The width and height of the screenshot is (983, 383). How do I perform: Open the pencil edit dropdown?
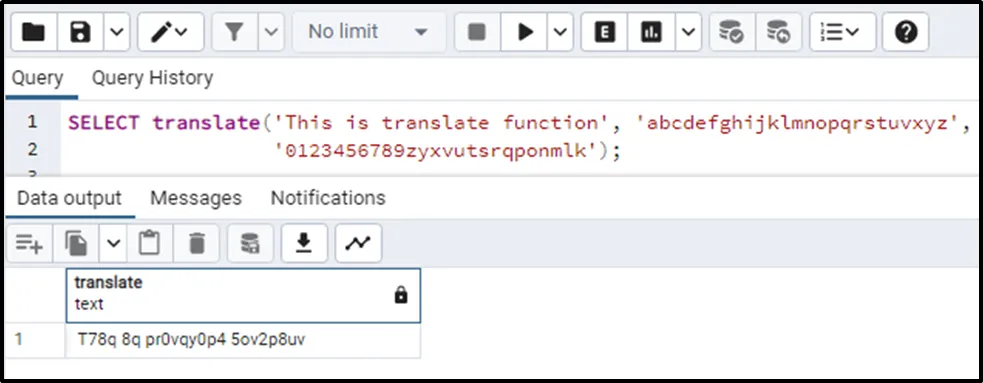pos(171,32)
